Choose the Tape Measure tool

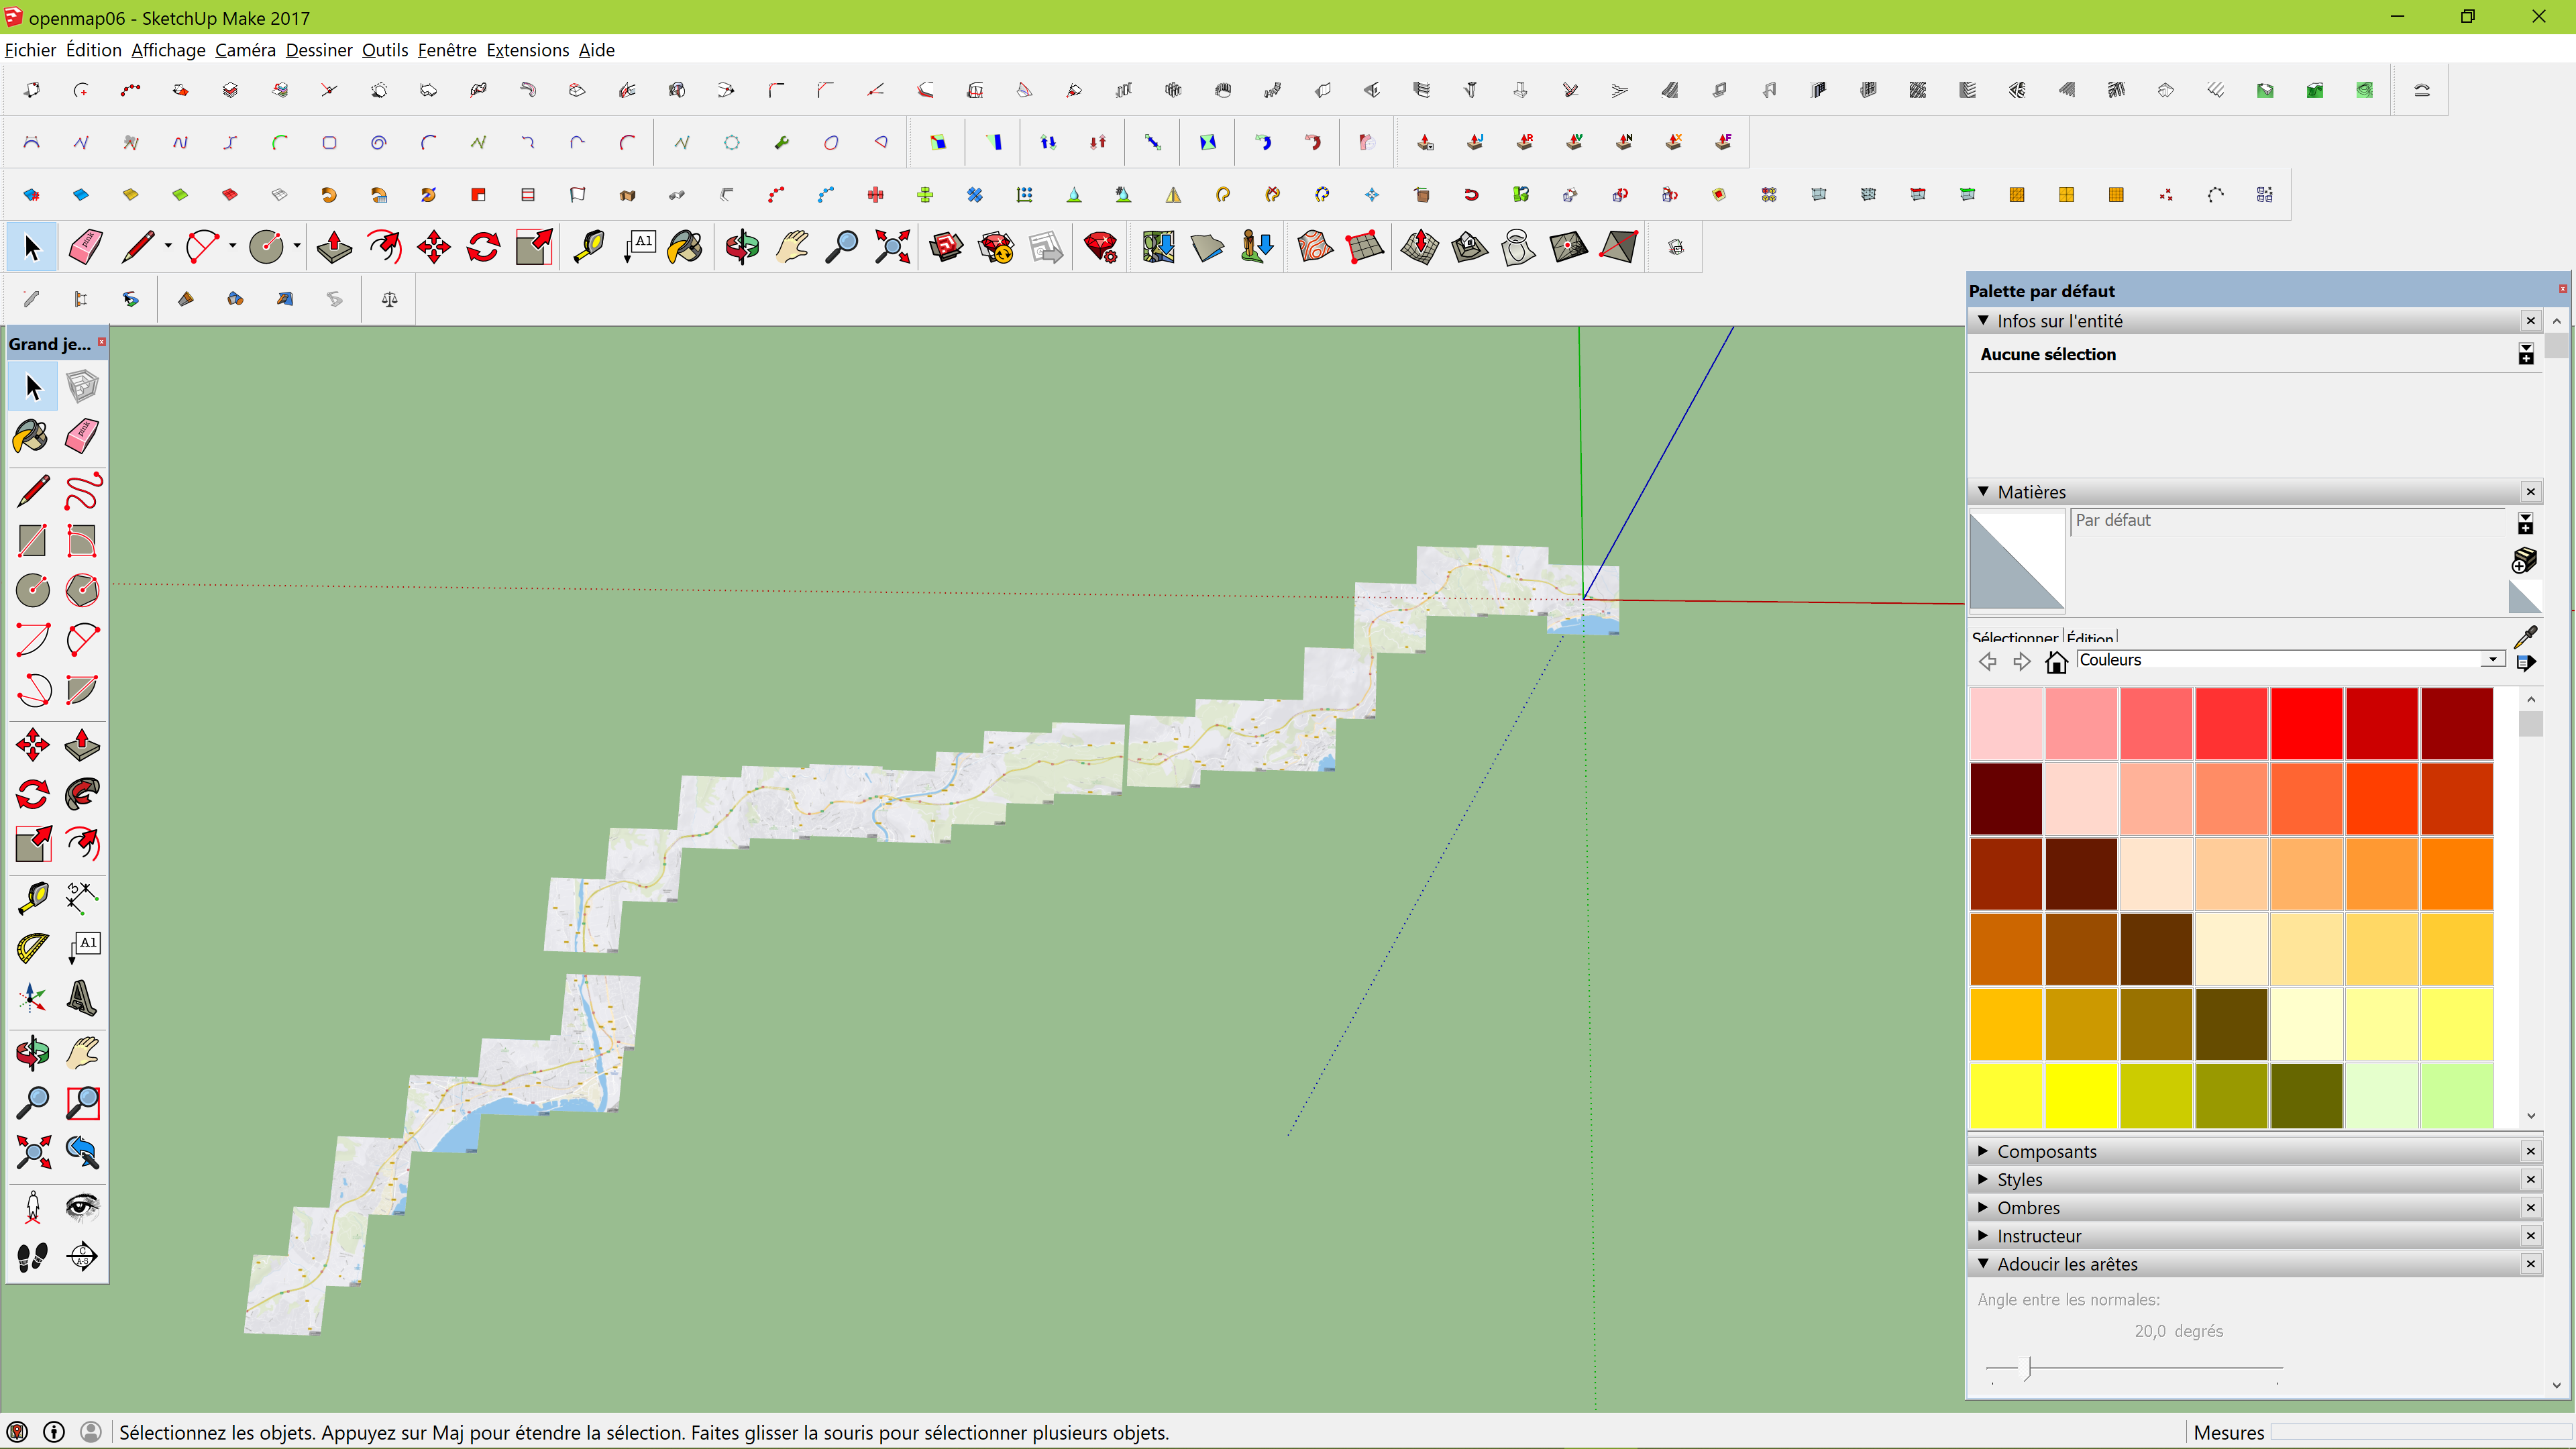pyautogui.click(x=589, y=247)
